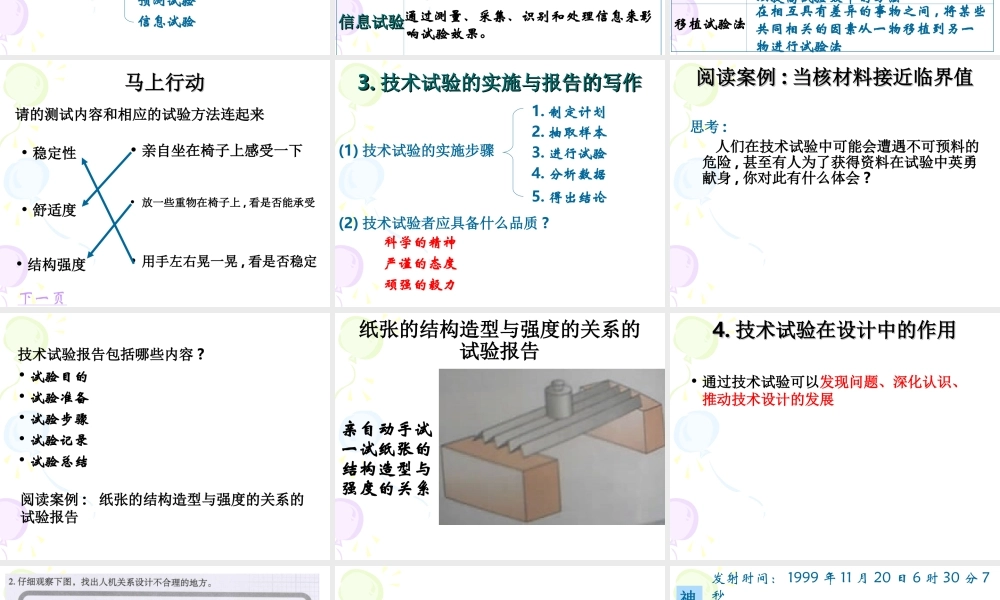Image resolution: width=1000 pixels, height=600 pixels.
Task: Select the title 4. 技术试验在设计中的作用
Action: click(834, 330)
